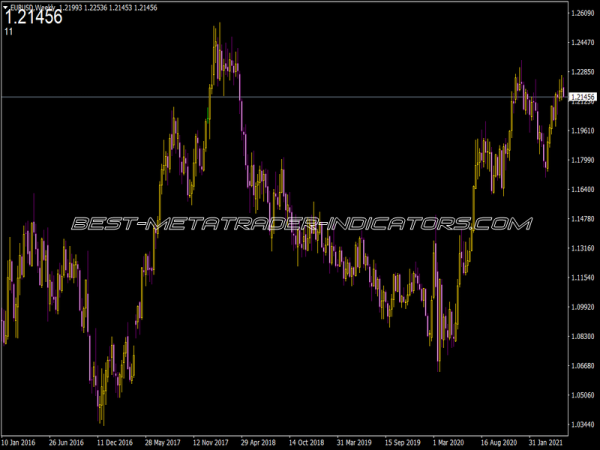The width and height of the screenshot is (600, 450).
Task: Click the 1.24470 price scale label
Action: pos(583,42)
